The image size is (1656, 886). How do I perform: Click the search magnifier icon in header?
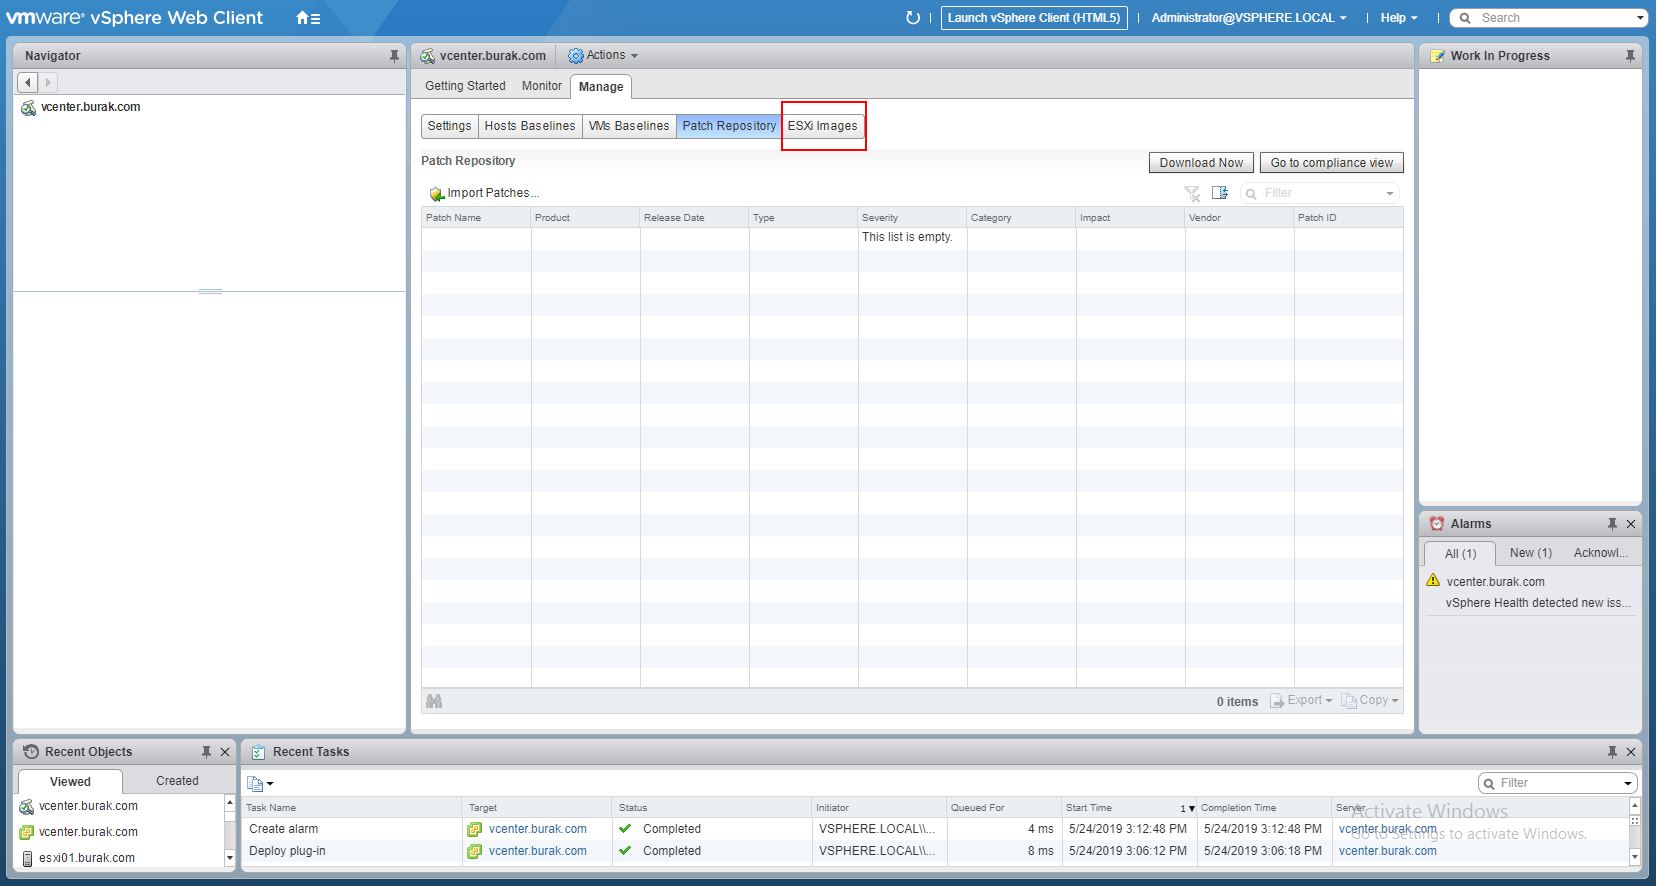(1465, 18)
